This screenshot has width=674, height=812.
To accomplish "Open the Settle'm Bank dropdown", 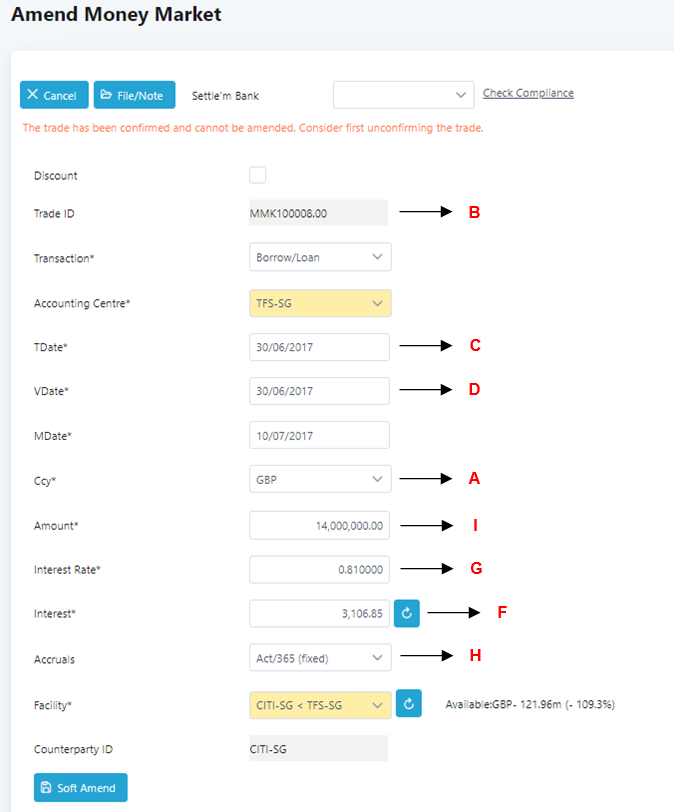I will pyautogui.click(x=403, y=94).
